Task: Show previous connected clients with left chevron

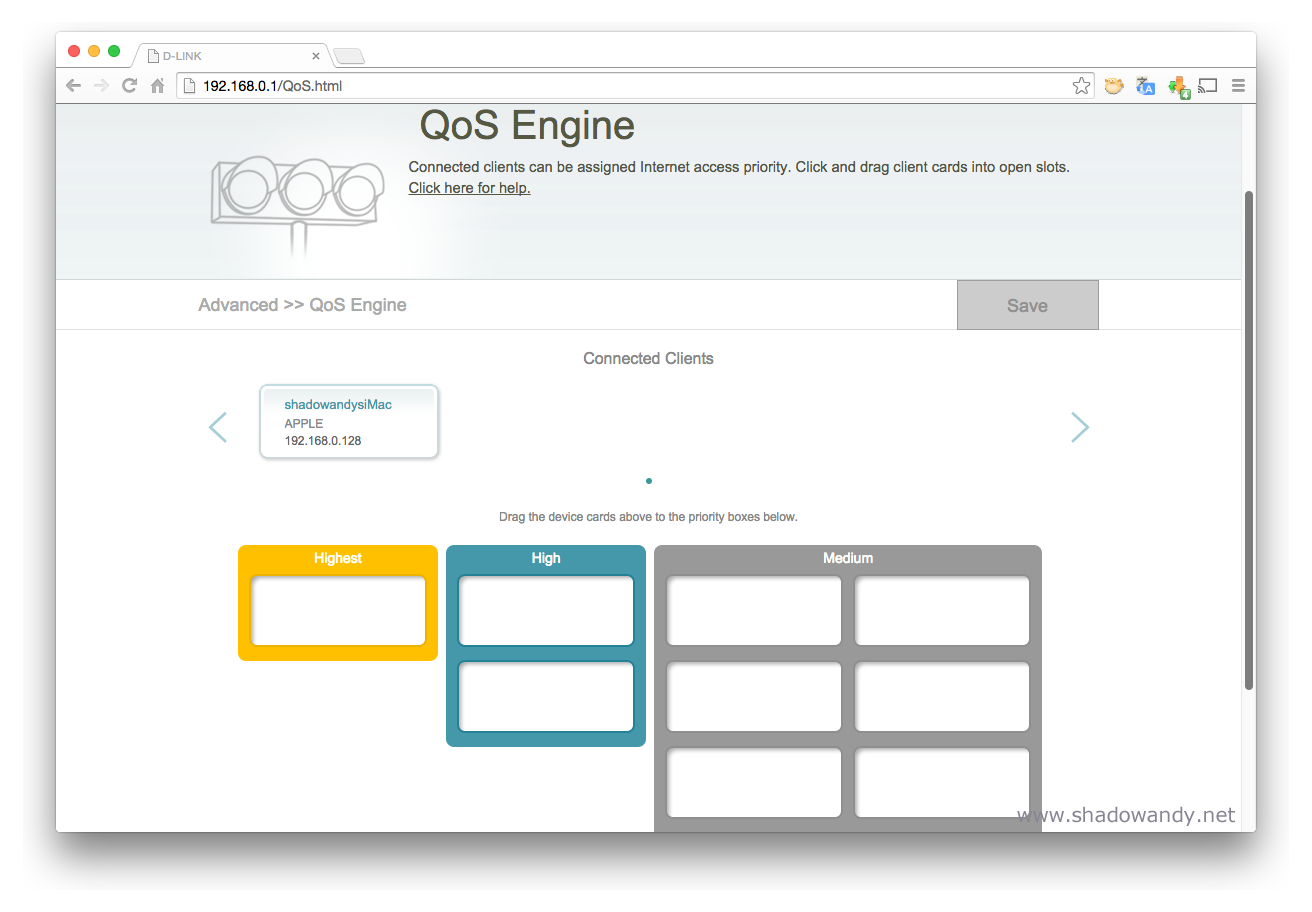Action: pyautogui.click(x=218, y=427)
